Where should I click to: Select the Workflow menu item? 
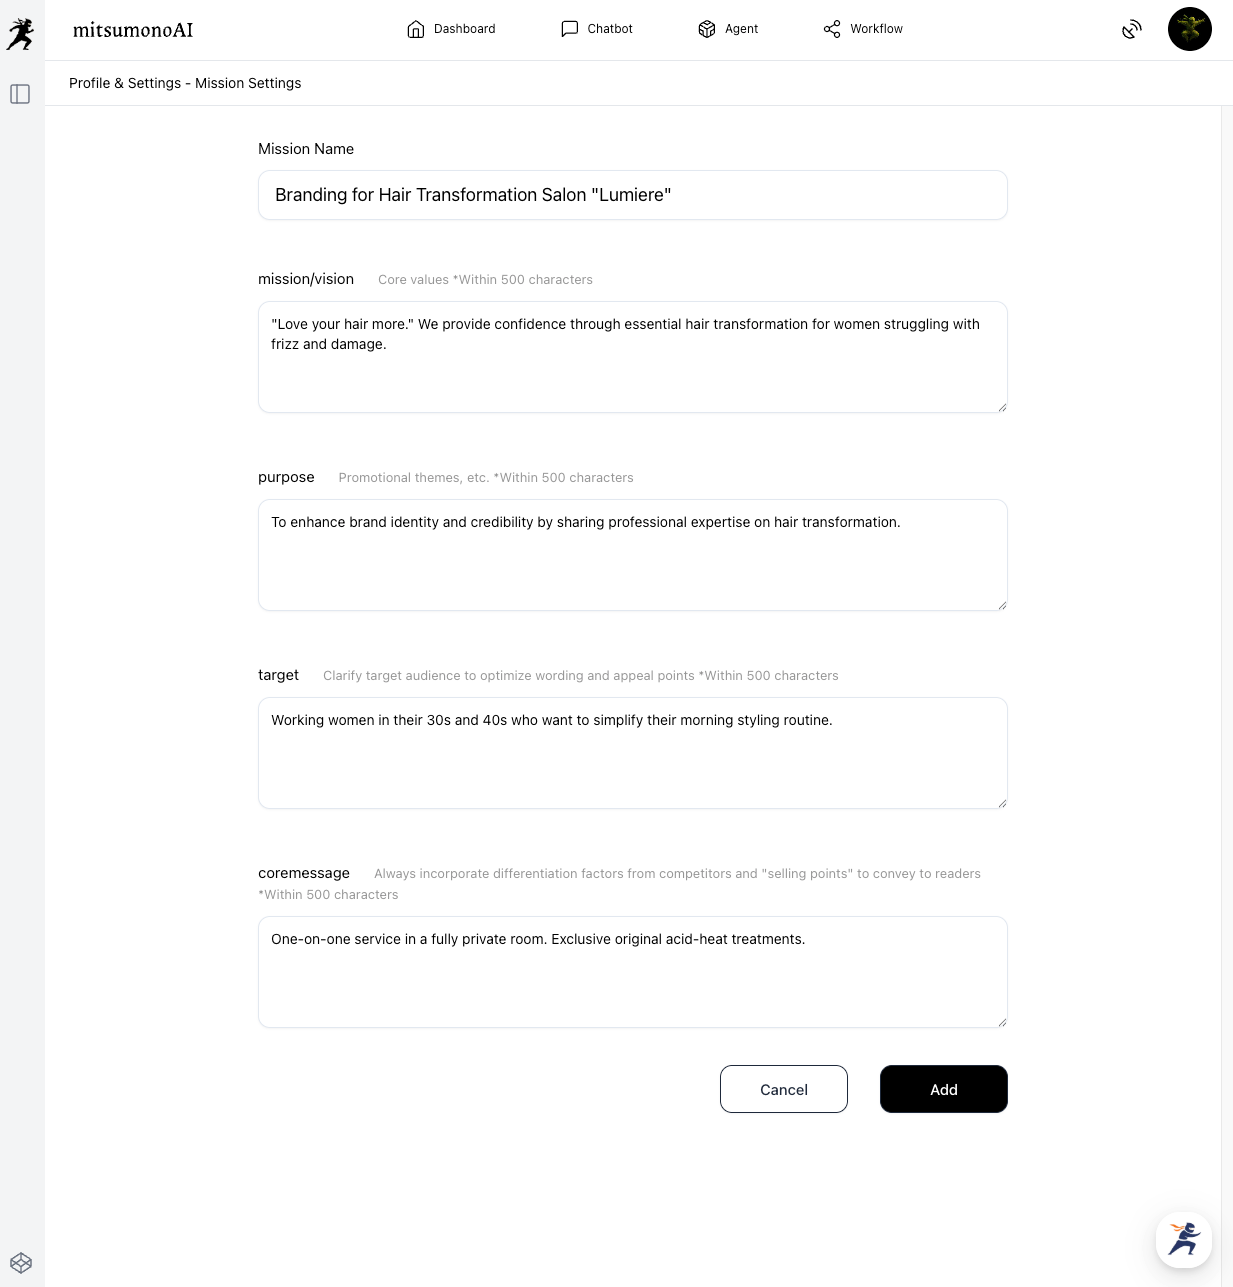[x=876, y=29]
